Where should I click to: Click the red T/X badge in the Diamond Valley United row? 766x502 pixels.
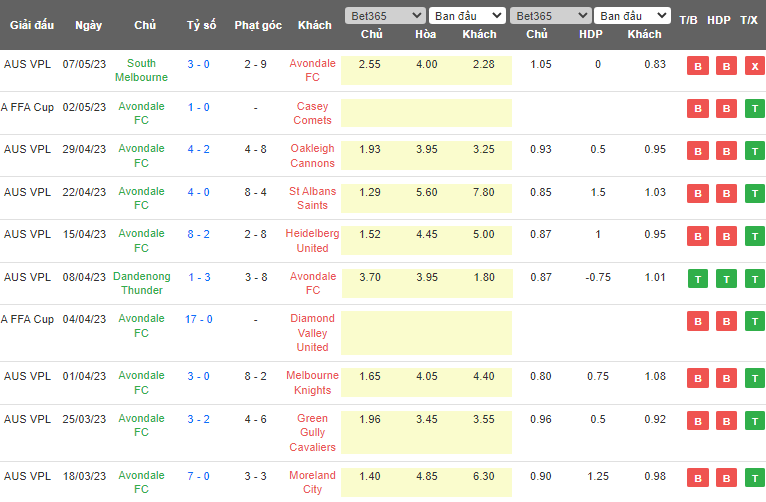click(753, 321)
